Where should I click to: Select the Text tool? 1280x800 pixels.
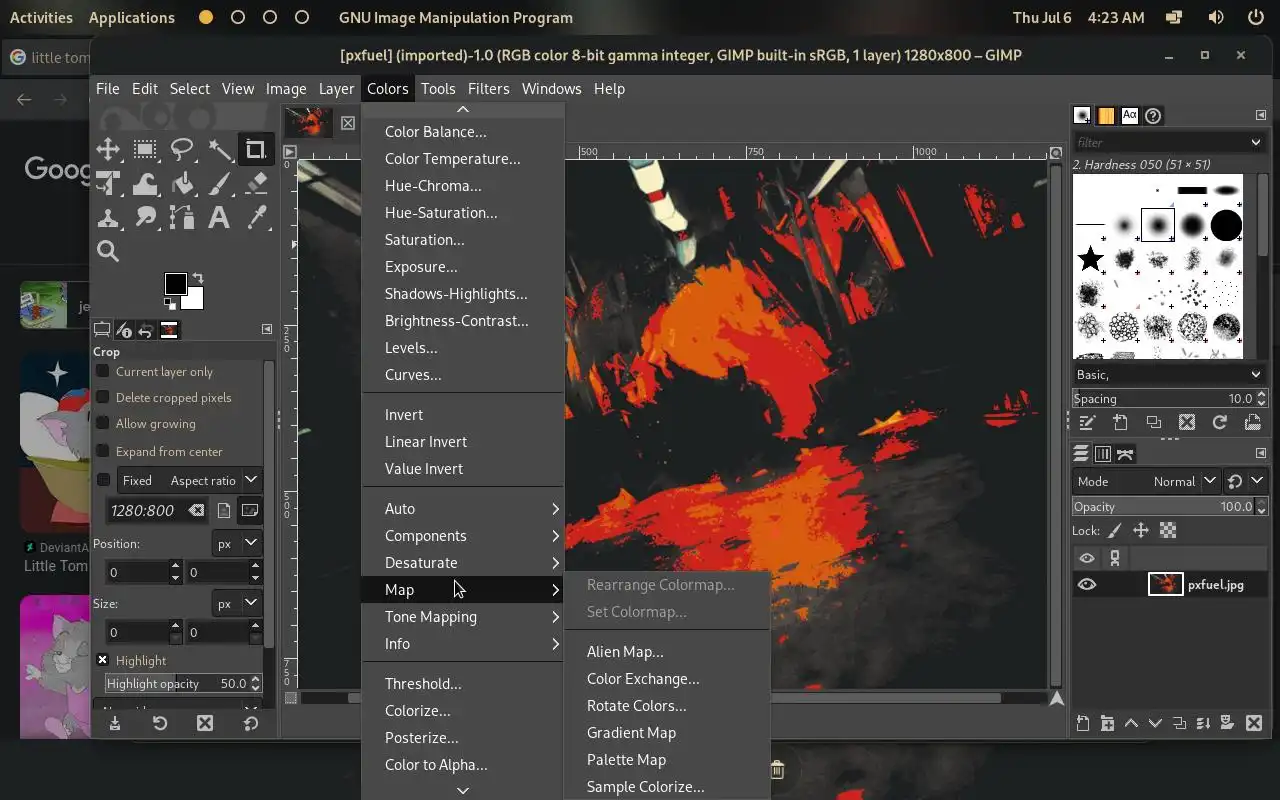tap(219, 217)
